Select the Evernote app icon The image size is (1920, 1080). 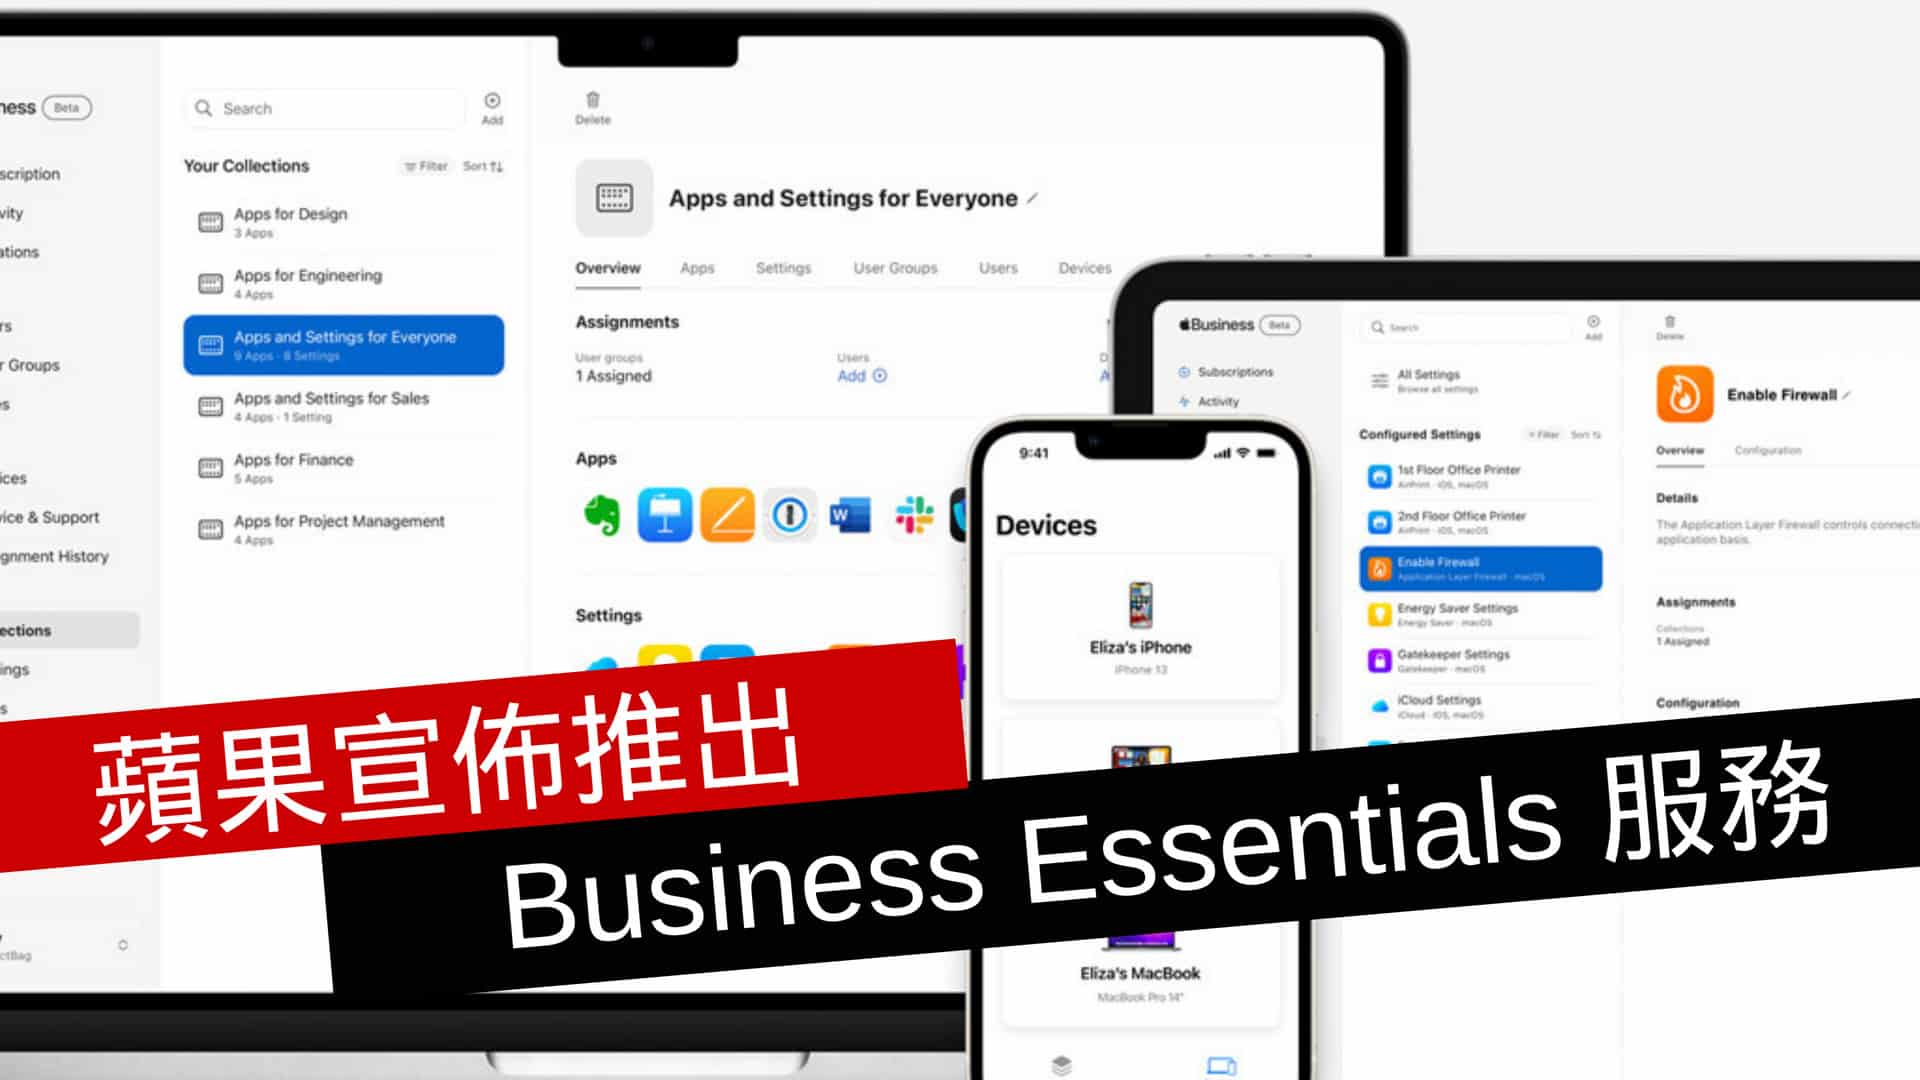tap(600, 516)
